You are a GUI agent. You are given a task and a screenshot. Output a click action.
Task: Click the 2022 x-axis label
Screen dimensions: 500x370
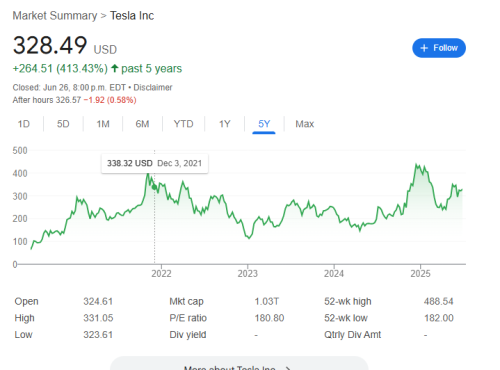point(161,273)
